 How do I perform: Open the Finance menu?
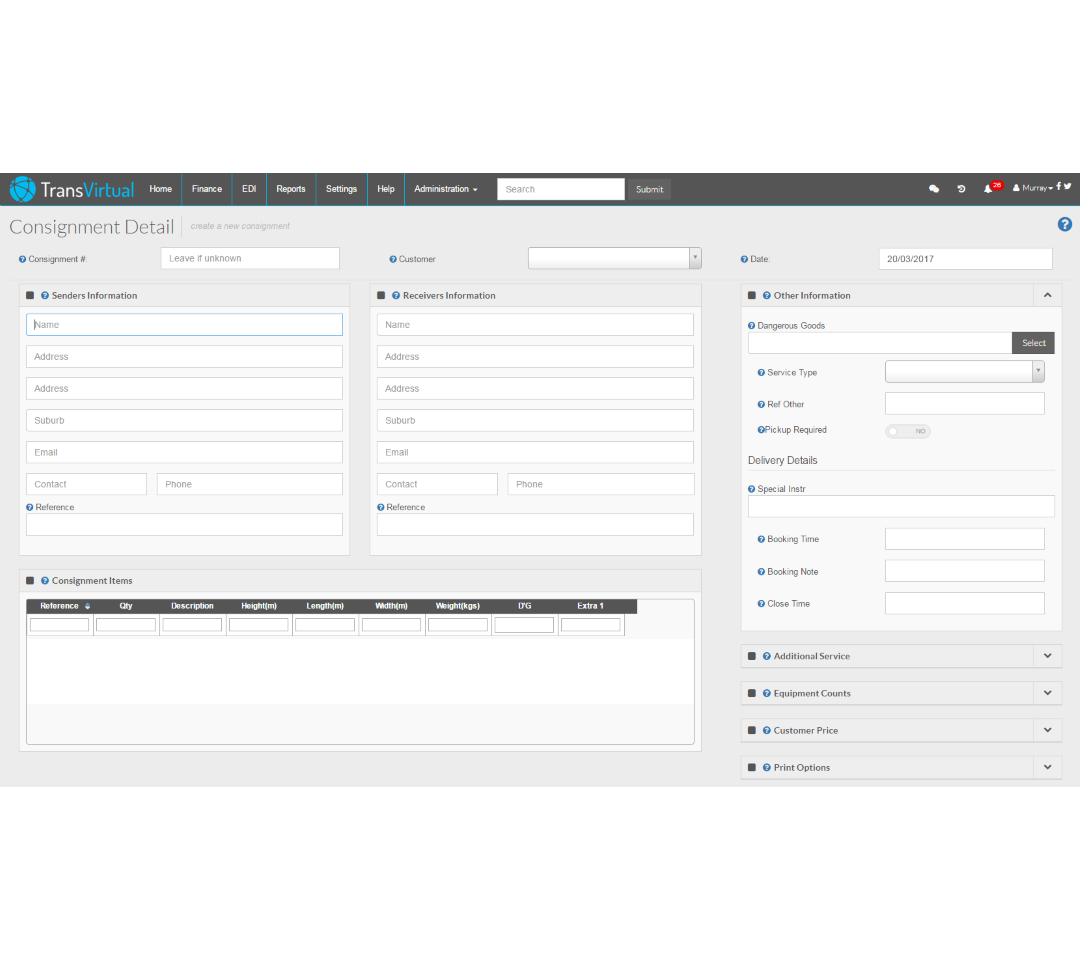tap(207, 189)
